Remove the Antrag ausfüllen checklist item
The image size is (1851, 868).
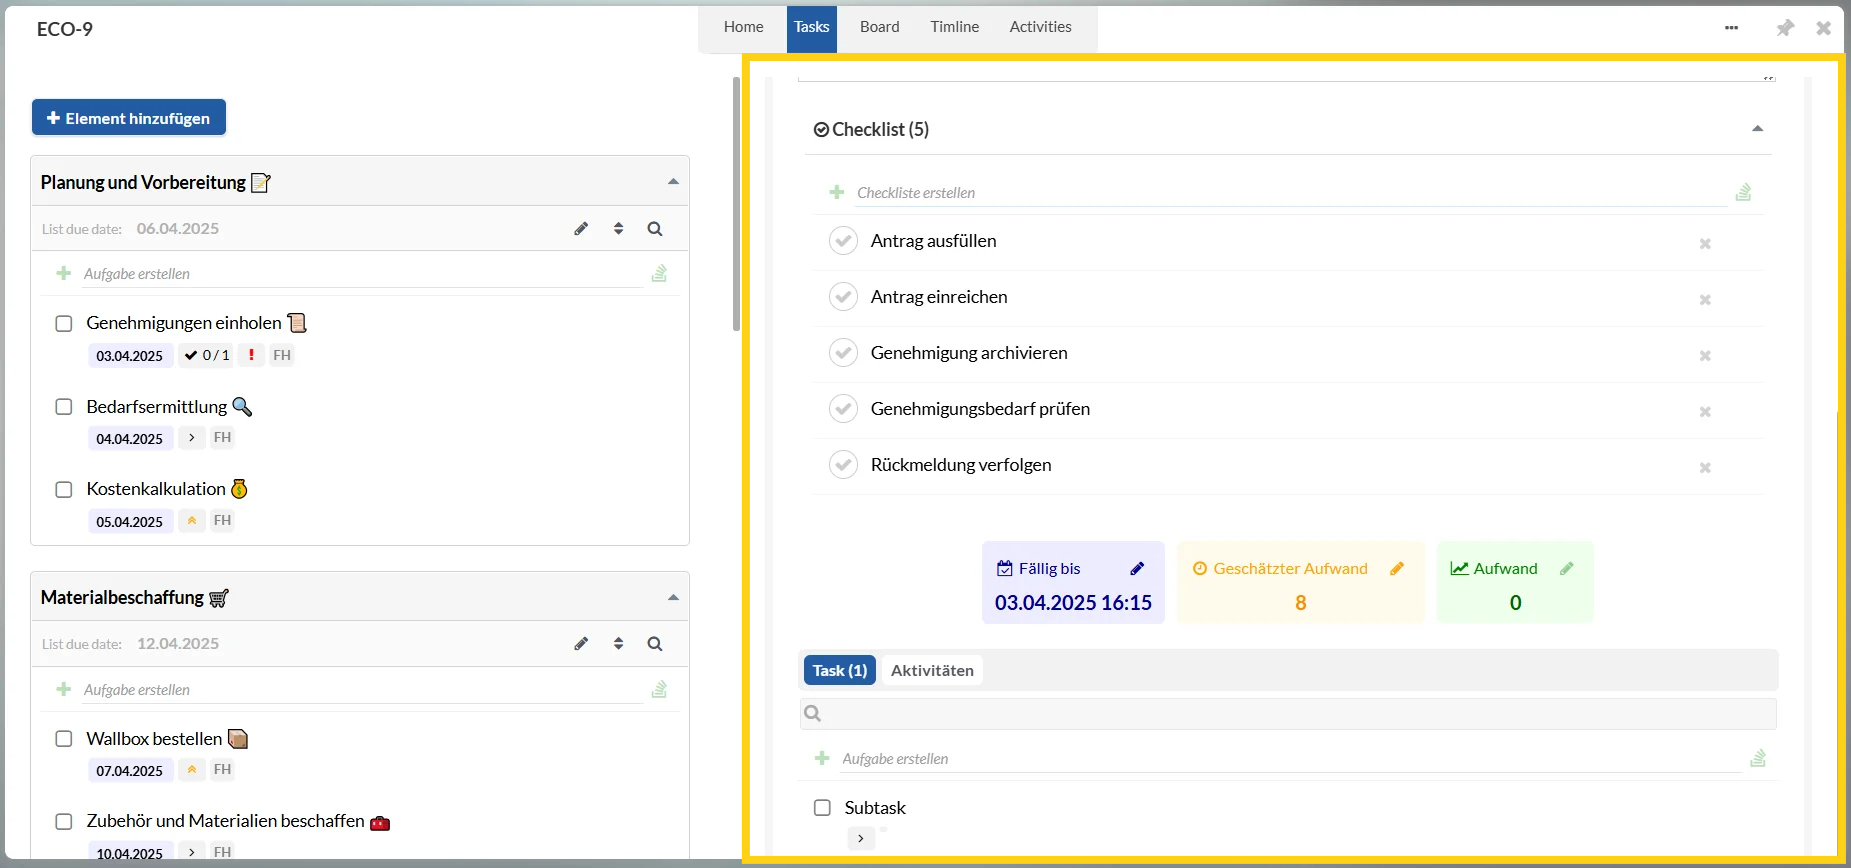click(1705, 244)
